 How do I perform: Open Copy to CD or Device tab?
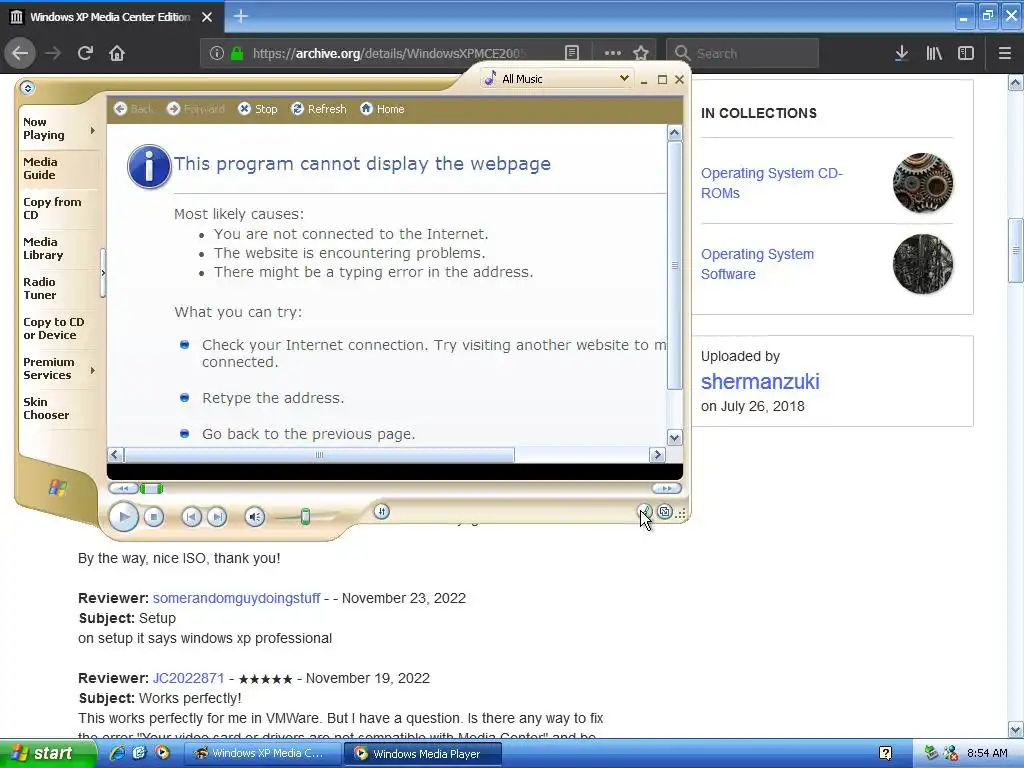57,328
